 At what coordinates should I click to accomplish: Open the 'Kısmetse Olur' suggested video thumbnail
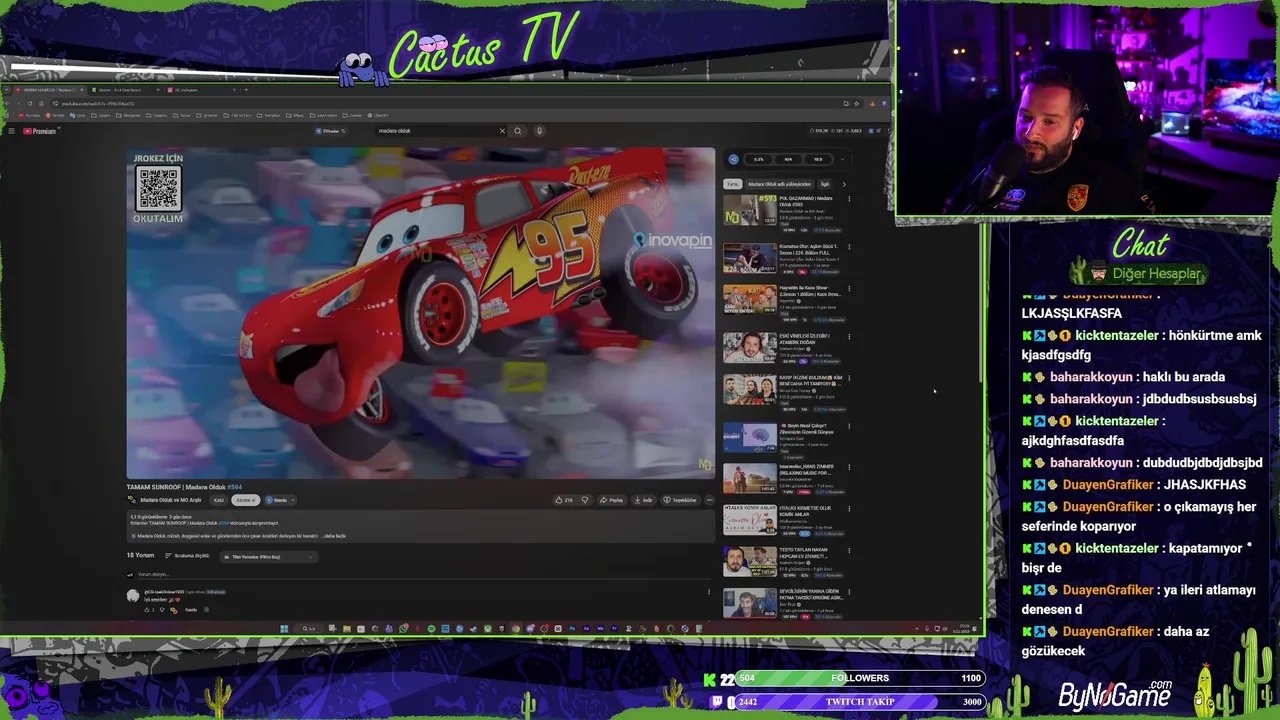pyautogui.click(x=749, y=258)
